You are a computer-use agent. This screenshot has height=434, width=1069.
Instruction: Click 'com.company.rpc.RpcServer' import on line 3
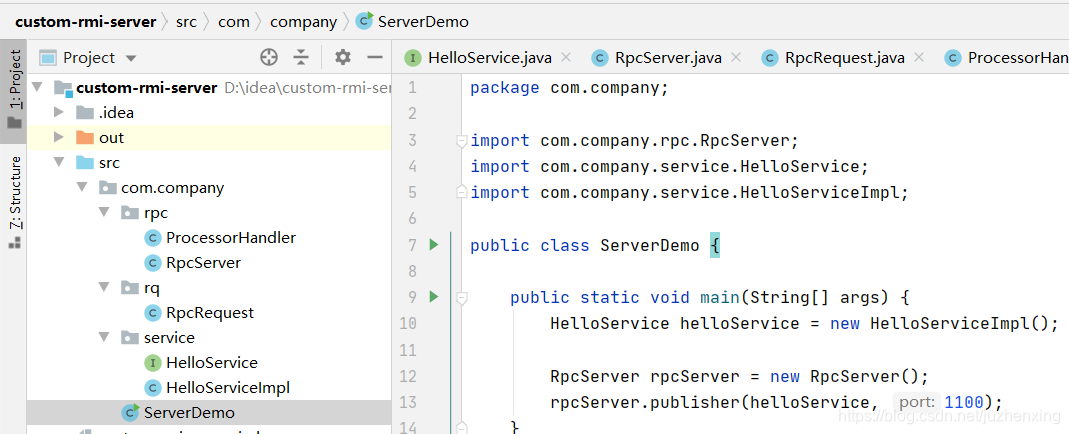[x=664, y=140]
